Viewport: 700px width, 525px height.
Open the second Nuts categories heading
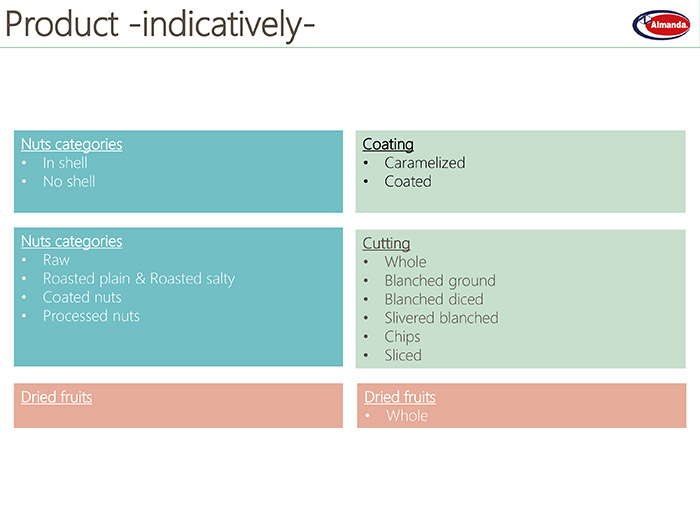[71, 242]
